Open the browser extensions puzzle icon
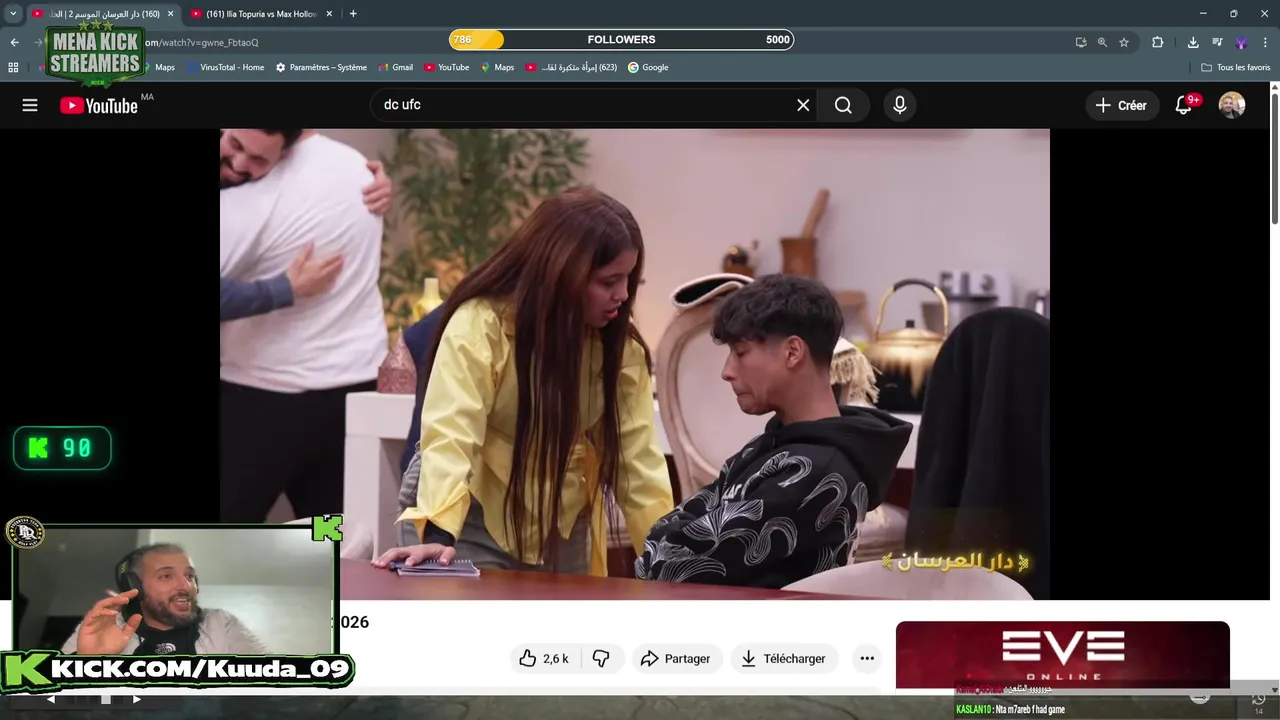Screen dimensions: 1280x720 (1158, 42)
